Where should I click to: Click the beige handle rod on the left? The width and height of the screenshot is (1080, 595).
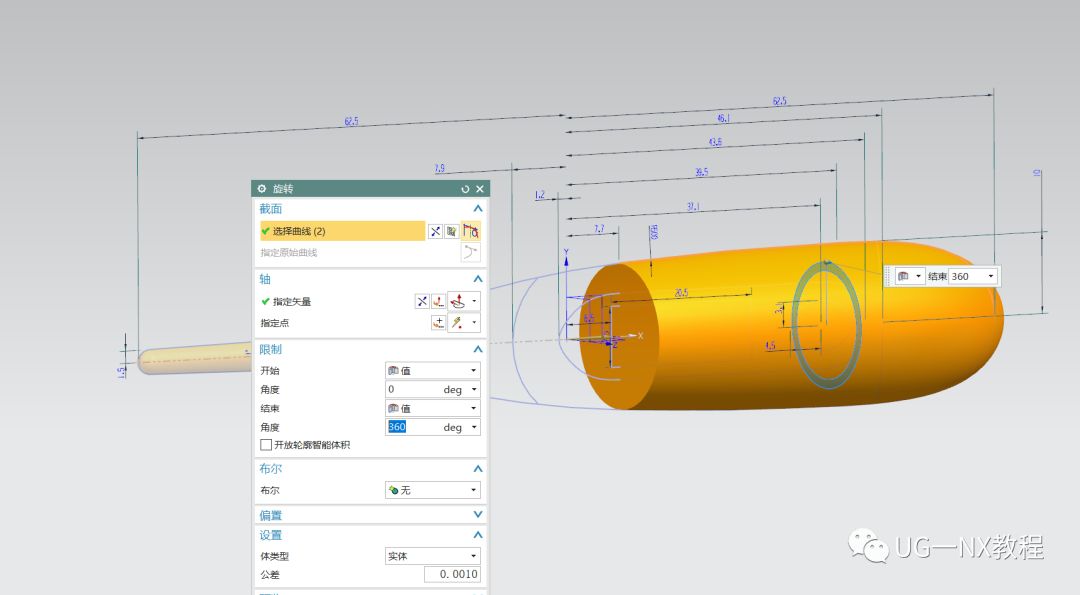click(195, 358)
